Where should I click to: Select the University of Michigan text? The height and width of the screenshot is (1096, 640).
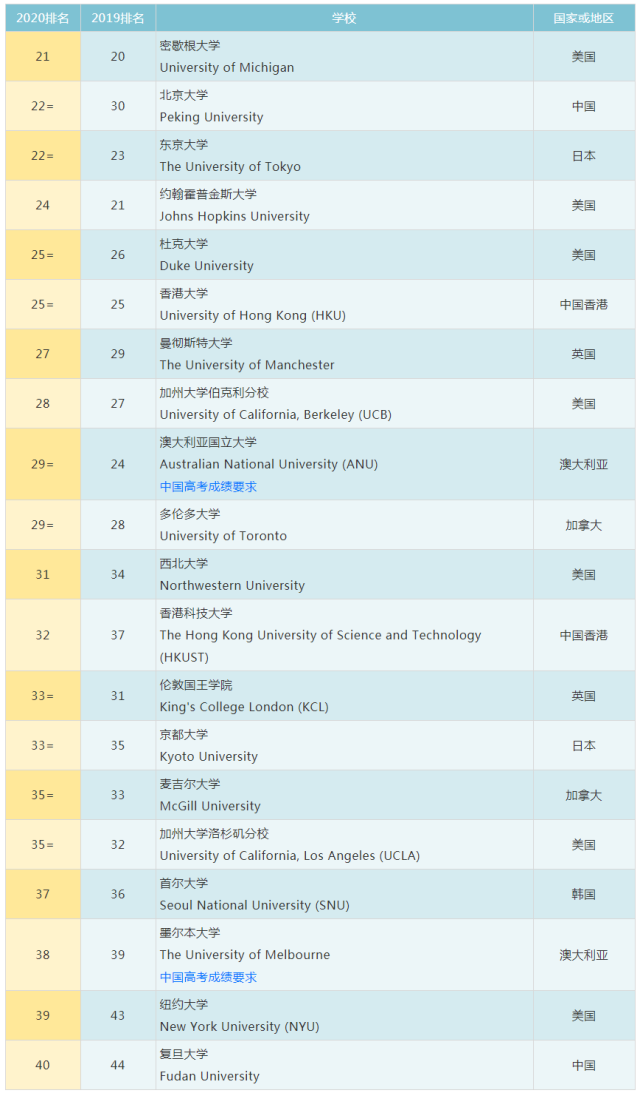[x=226, y=68]
